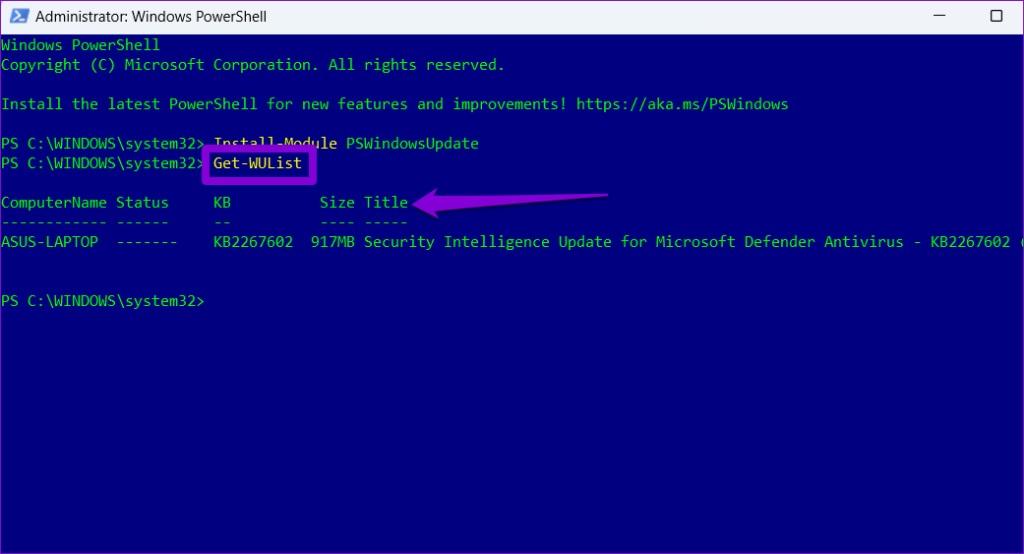Click the Administrator: Windows PowerShell title text
This screenshot has width=1024, height=554.
pyautogui.click(x=151, y=16)
